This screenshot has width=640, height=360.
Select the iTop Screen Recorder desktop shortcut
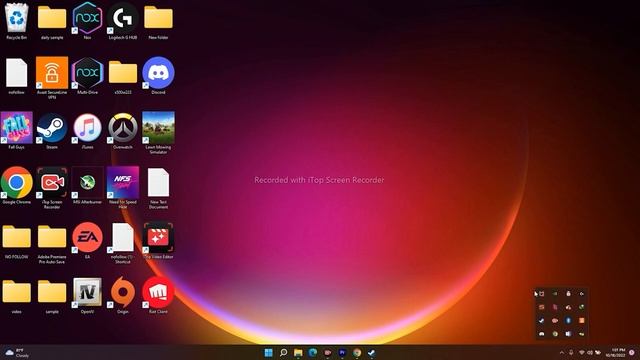(52, 188)
